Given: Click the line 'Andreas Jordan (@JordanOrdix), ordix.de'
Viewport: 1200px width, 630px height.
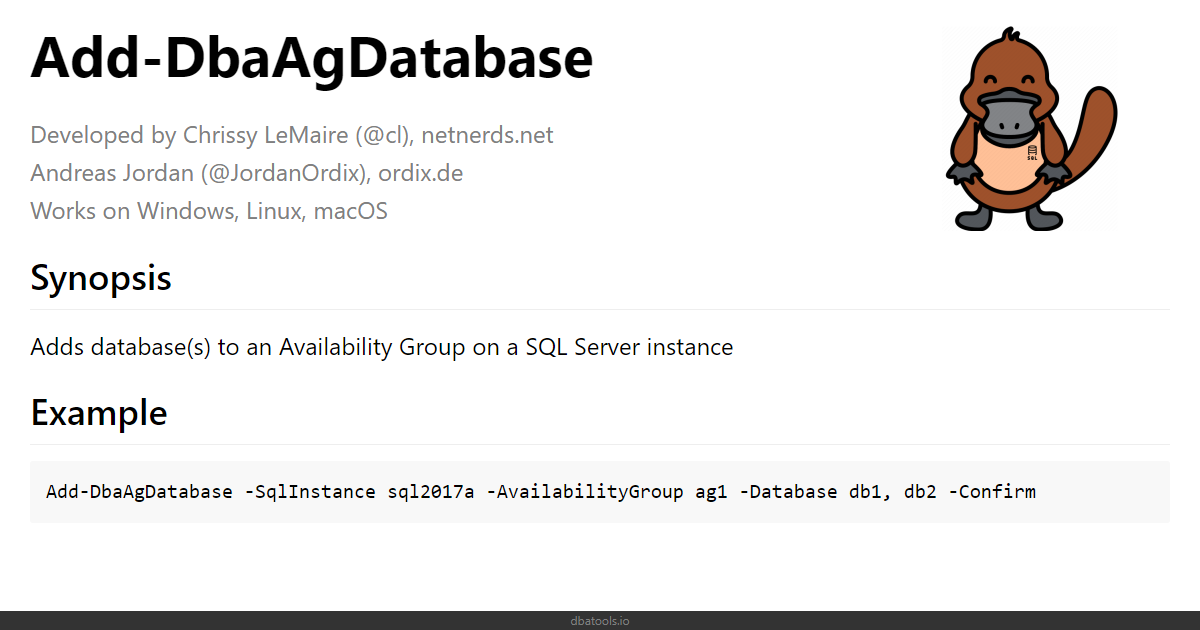Looking at the screenshot, I should (247, 173).
